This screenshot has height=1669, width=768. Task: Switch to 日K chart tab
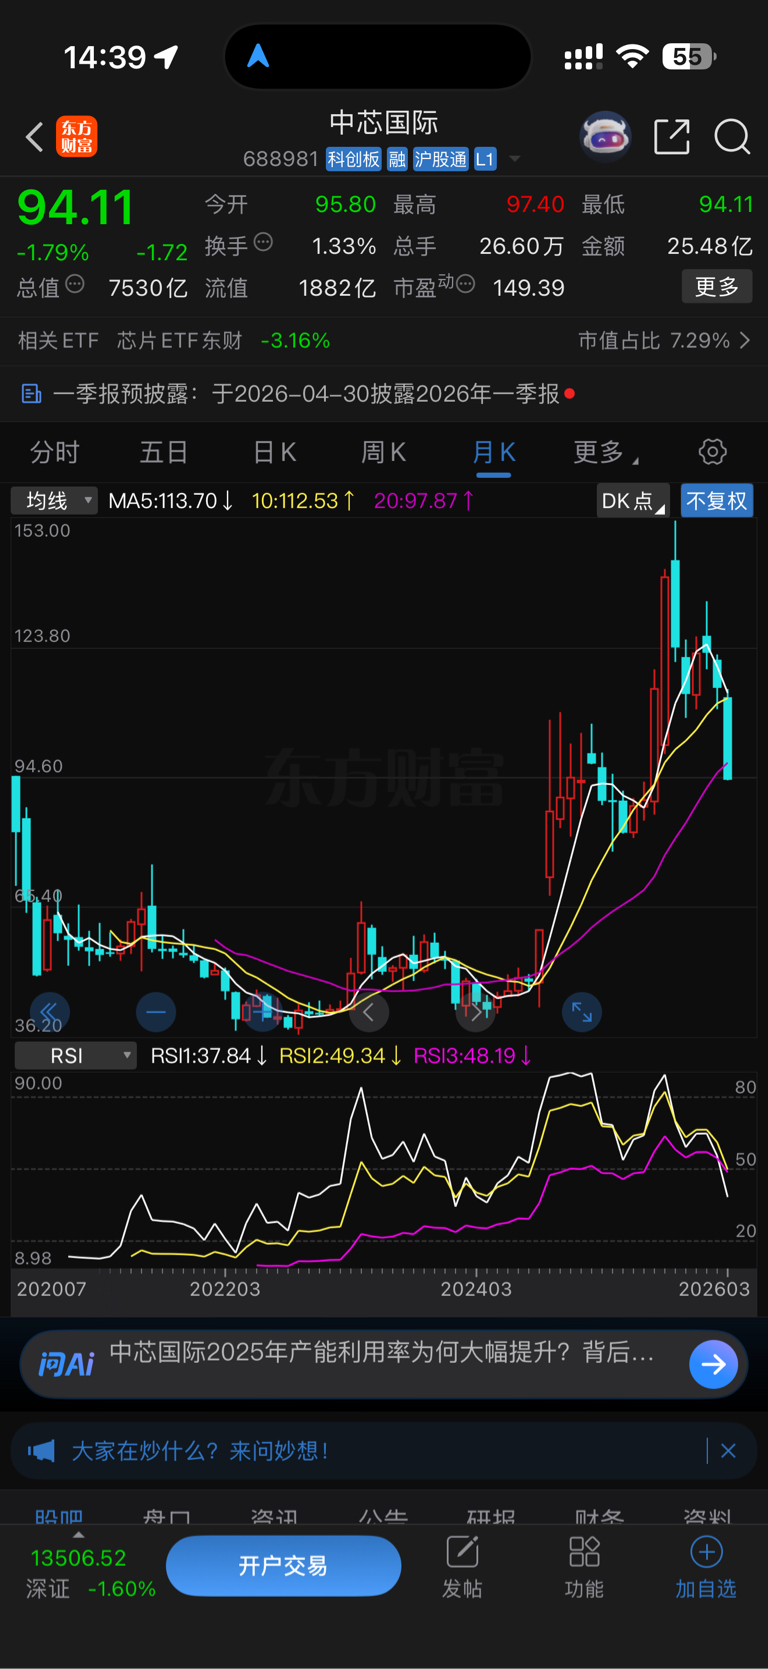pyautogui.click(x=274, y=452)
